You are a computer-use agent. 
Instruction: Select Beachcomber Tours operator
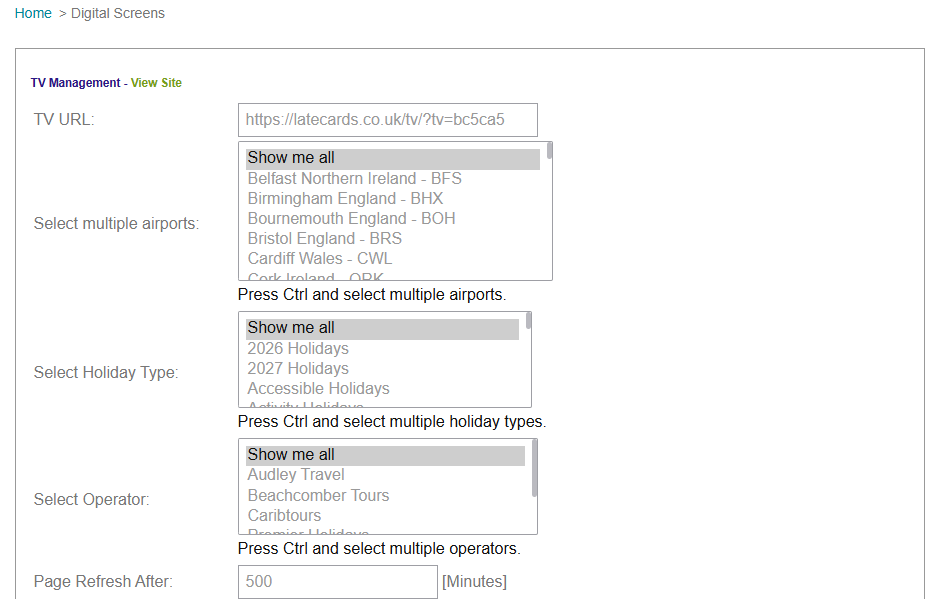point(318,496)
